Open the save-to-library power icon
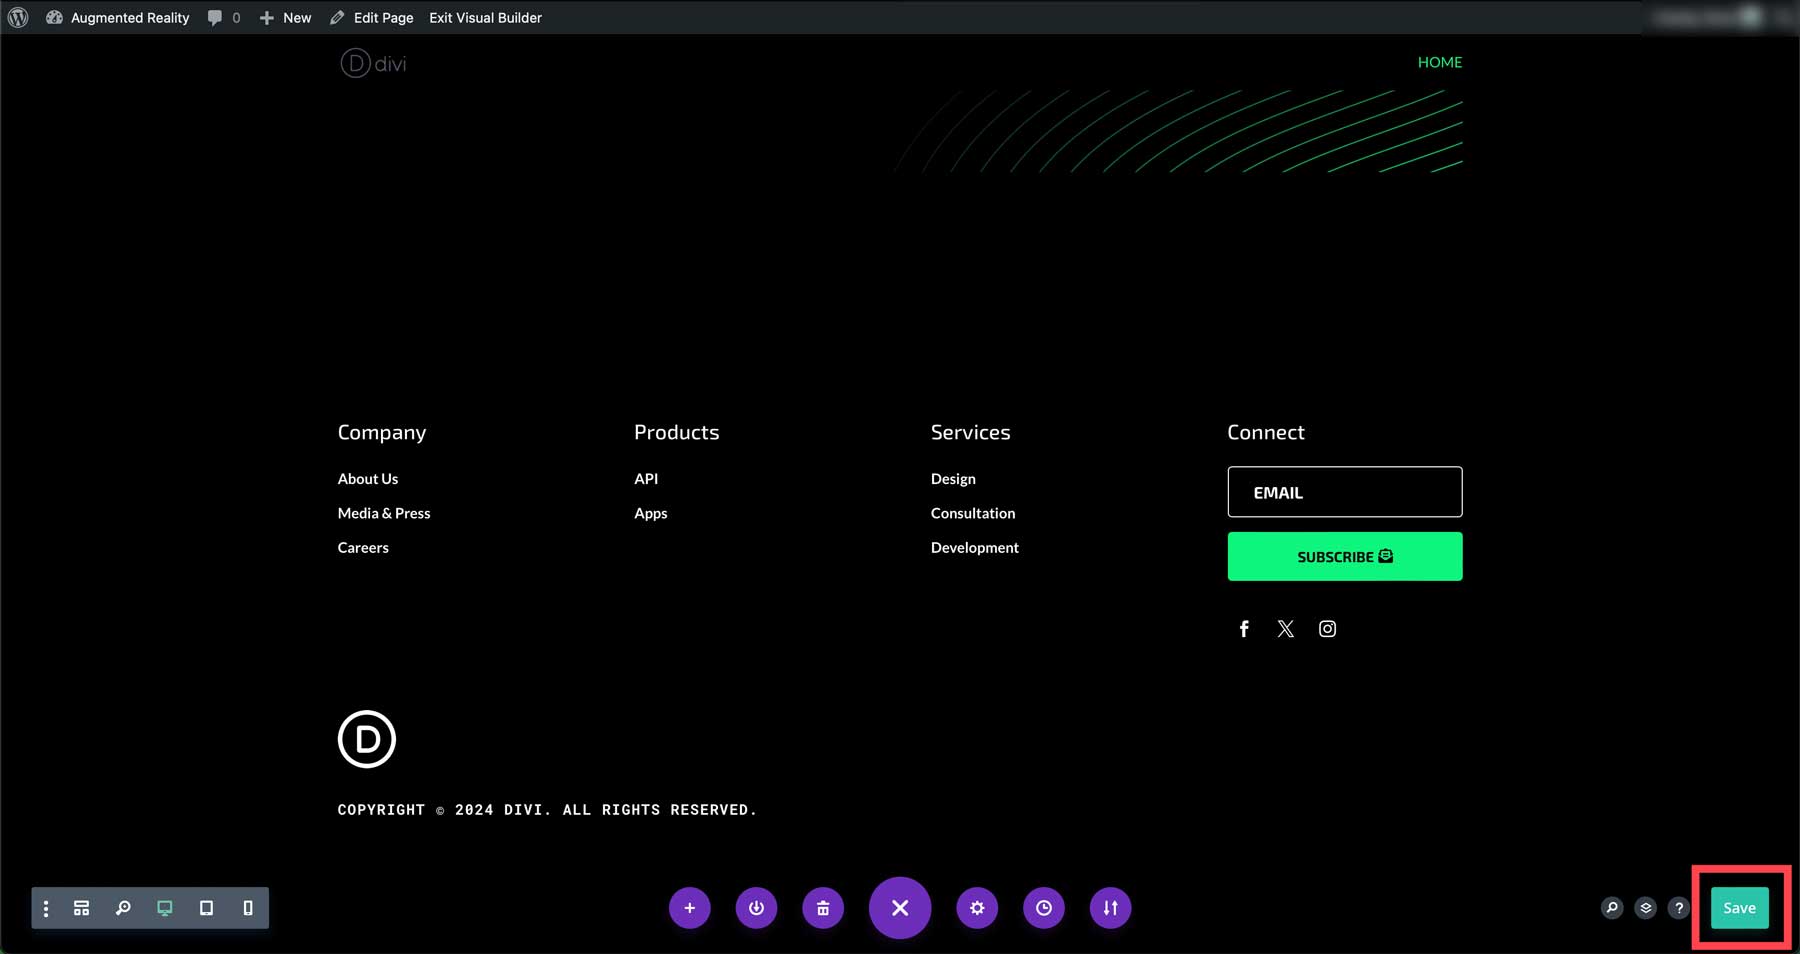The width and height of the screenshot is (1800, 954). (756, 908)
